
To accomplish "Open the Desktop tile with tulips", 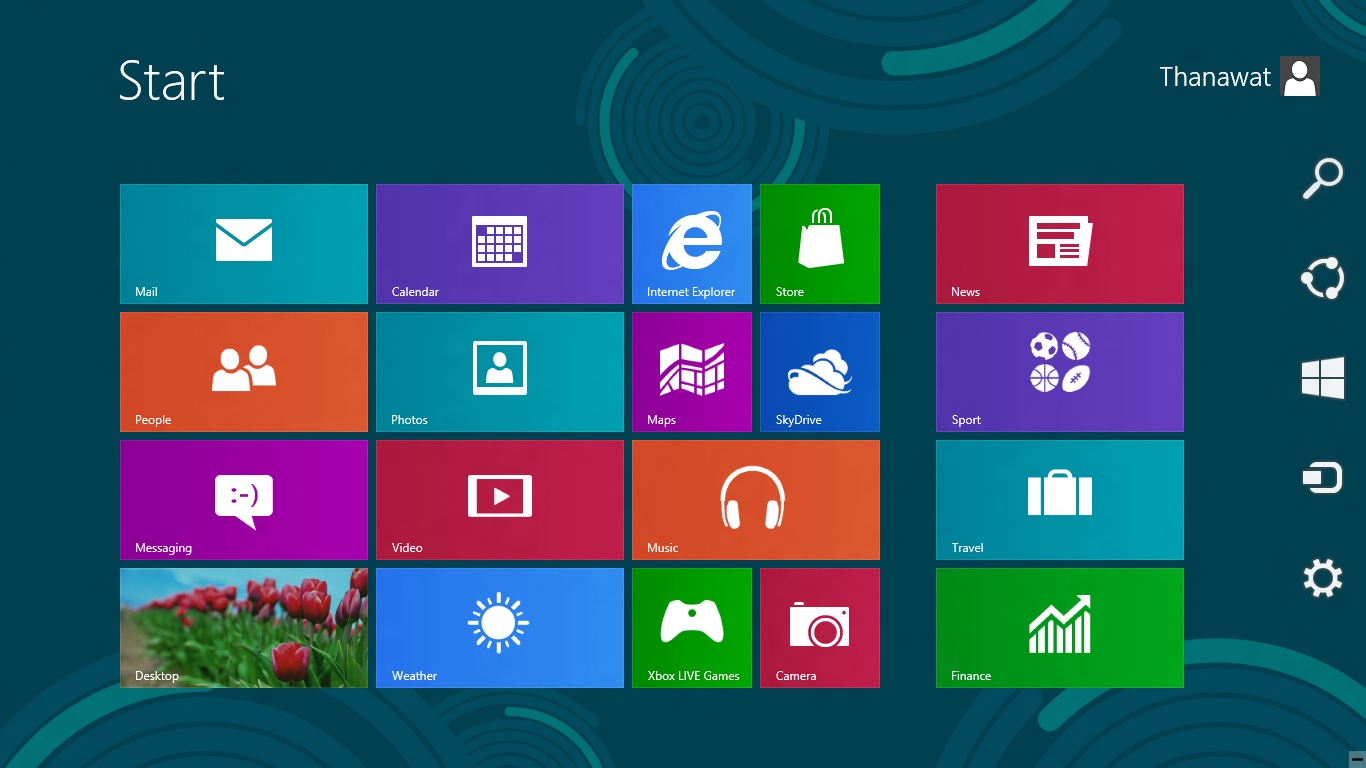I will 244,628.
